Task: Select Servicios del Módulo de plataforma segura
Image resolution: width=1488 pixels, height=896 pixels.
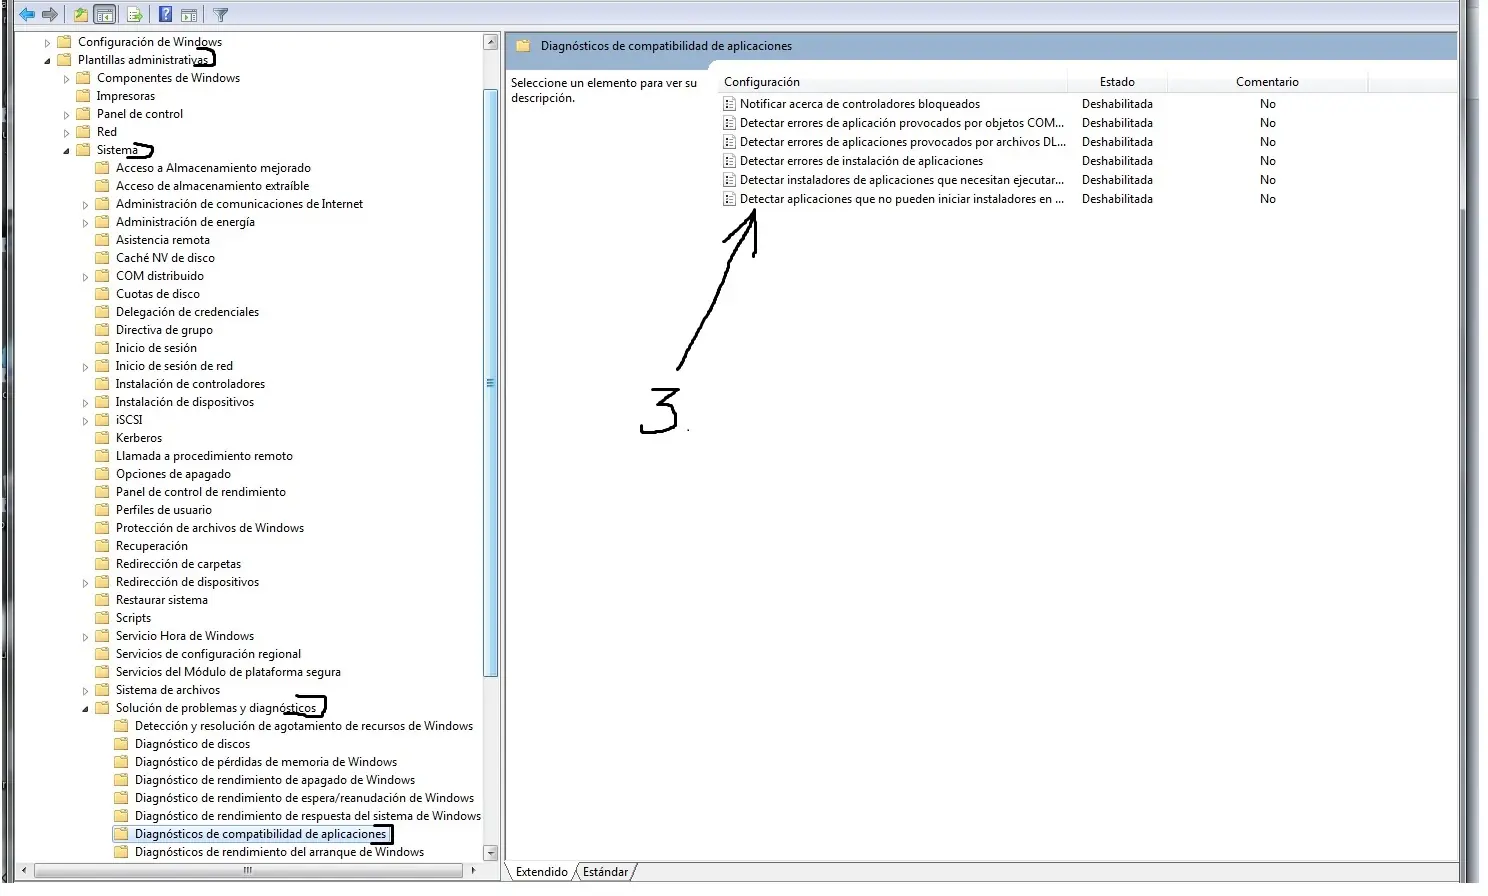Action: [x=228, y=672]
